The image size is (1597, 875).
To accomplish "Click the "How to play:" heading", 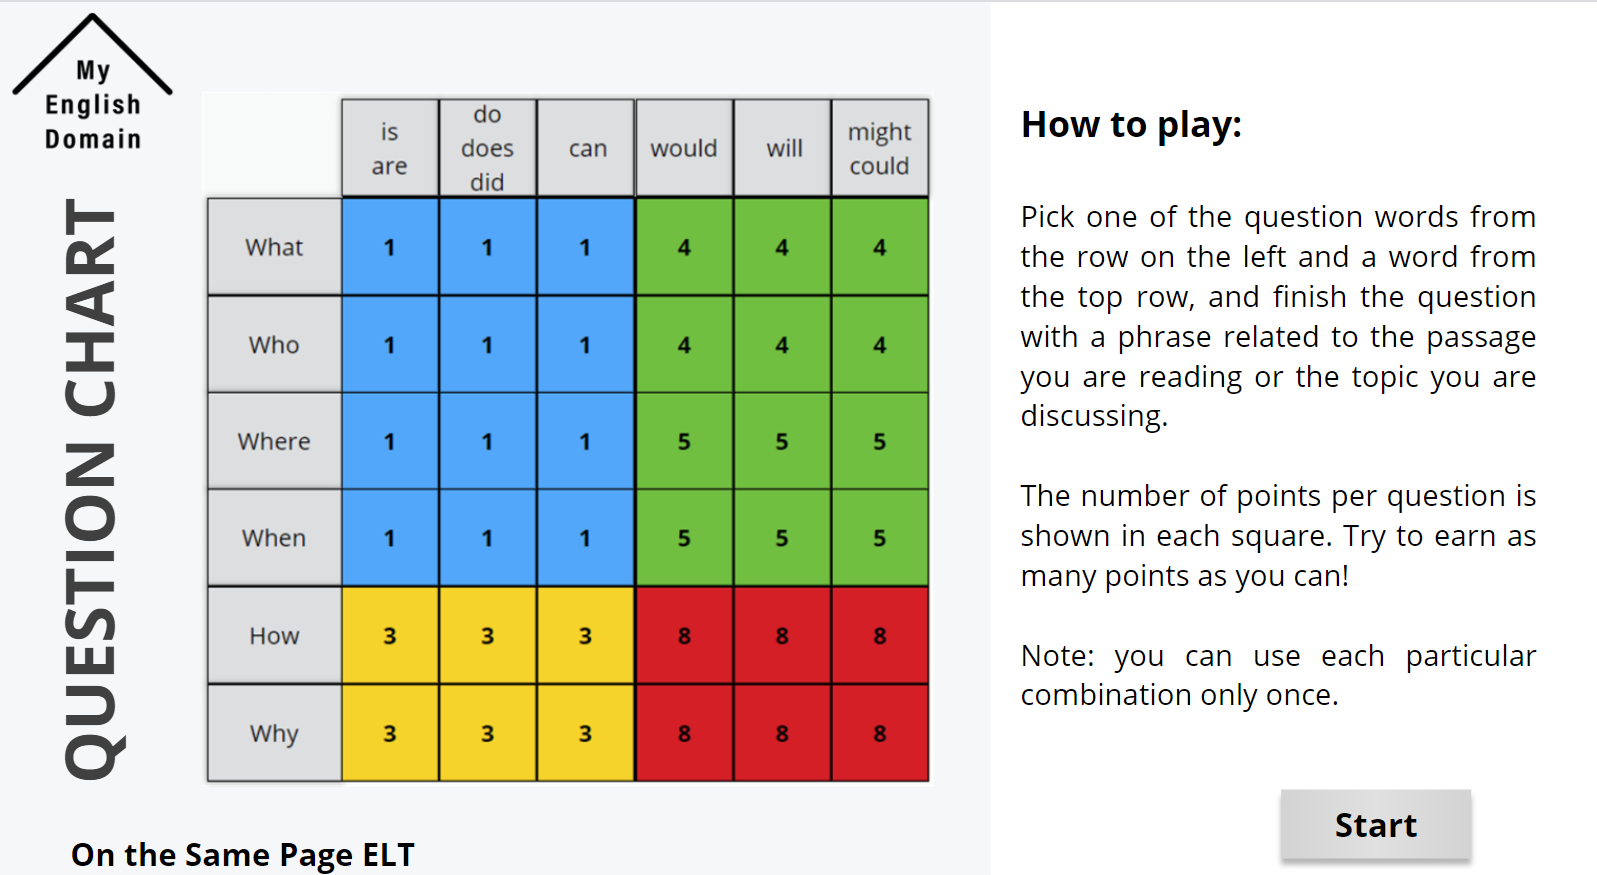I will [x=1131, y=125].
